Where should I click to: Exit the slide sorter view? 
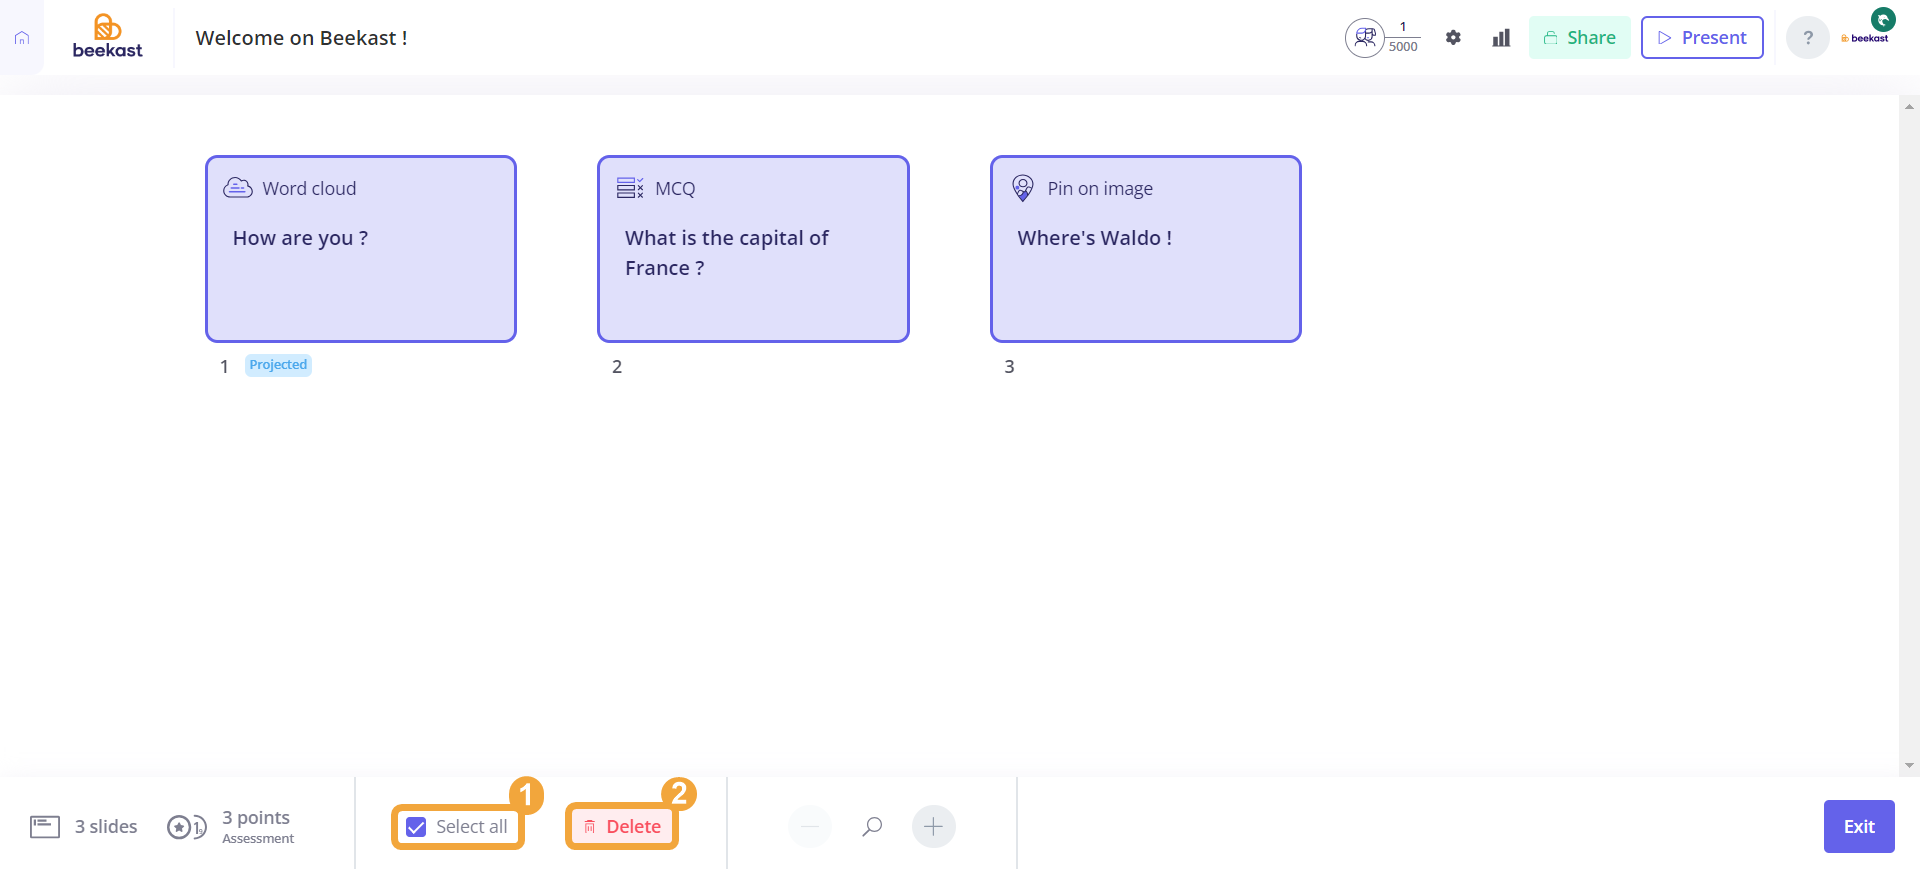click(x=1858, y=827)
